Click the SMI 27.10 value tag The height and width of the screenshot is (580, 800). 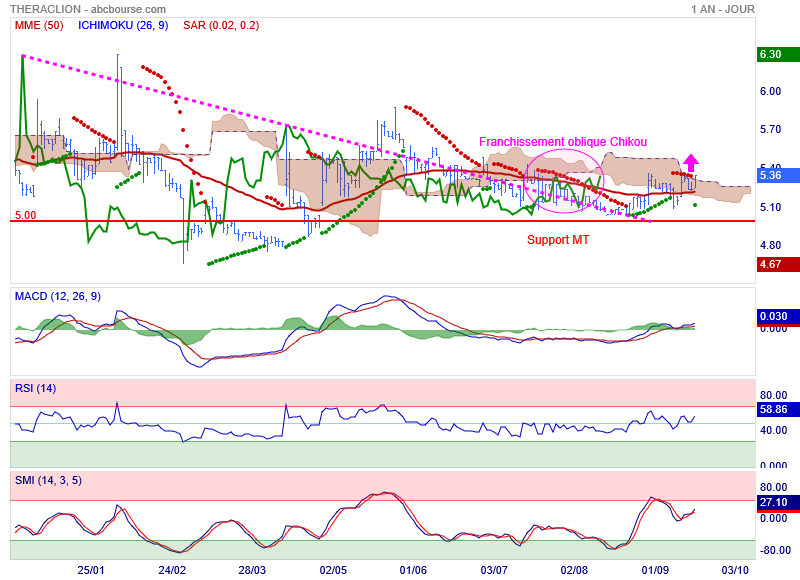click(x=778, y=502)
